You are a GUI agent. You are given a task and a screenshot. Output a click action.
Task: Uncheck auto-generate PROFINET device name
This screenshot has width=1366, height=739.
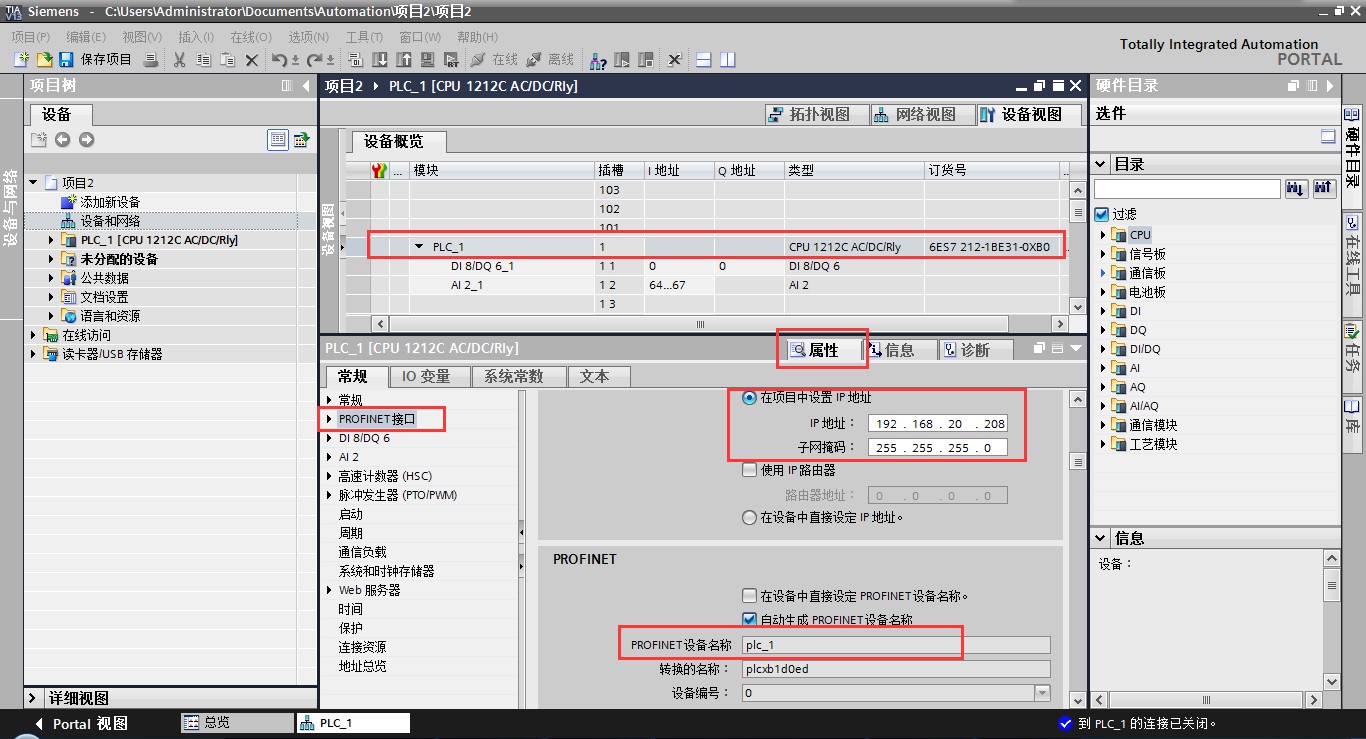(749, 620)
